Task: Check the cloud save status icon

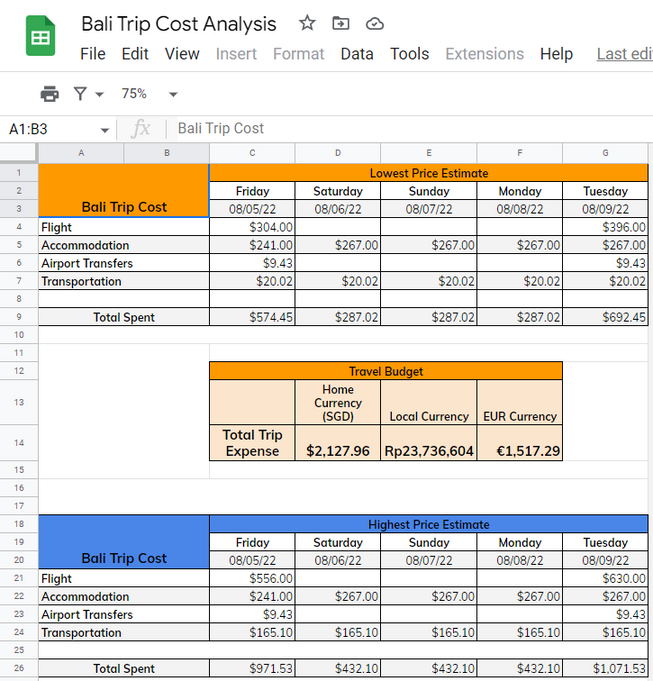Action: click(374, 23)
